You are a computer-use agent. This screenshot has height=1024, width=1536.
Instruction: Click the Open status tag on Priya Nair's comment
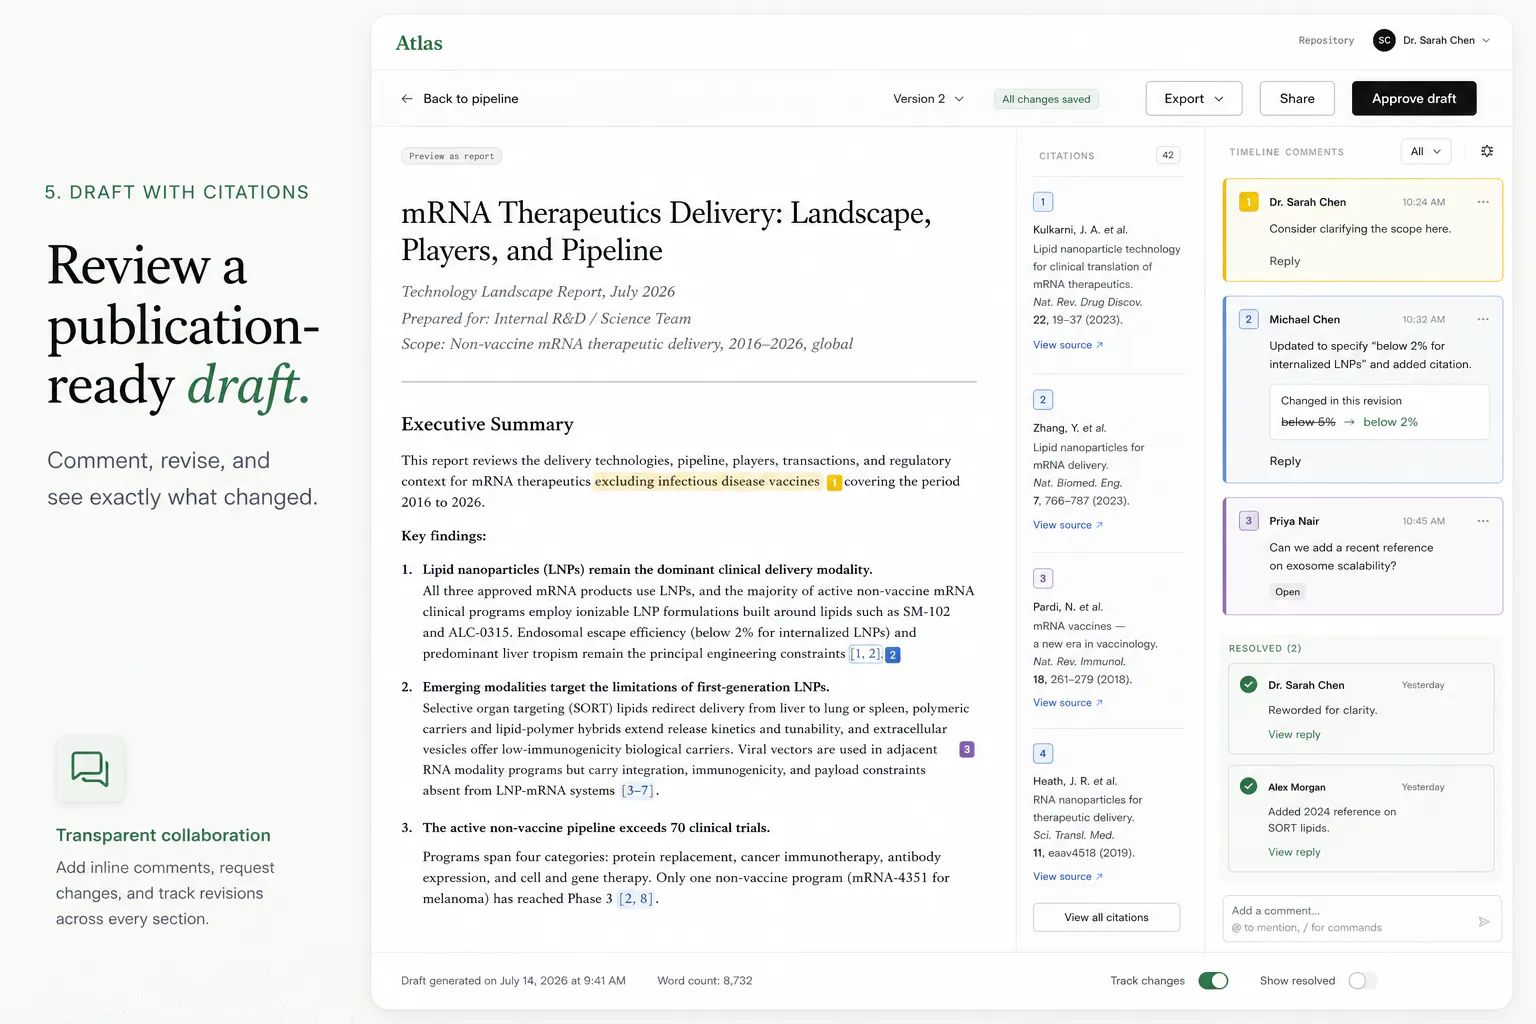coord(1288,592)
